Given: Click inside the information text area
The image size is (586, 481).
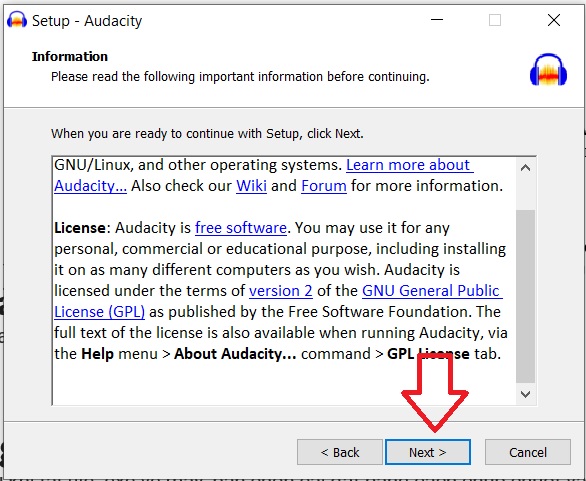Looking at the screenshot, I should coord(284,280).
